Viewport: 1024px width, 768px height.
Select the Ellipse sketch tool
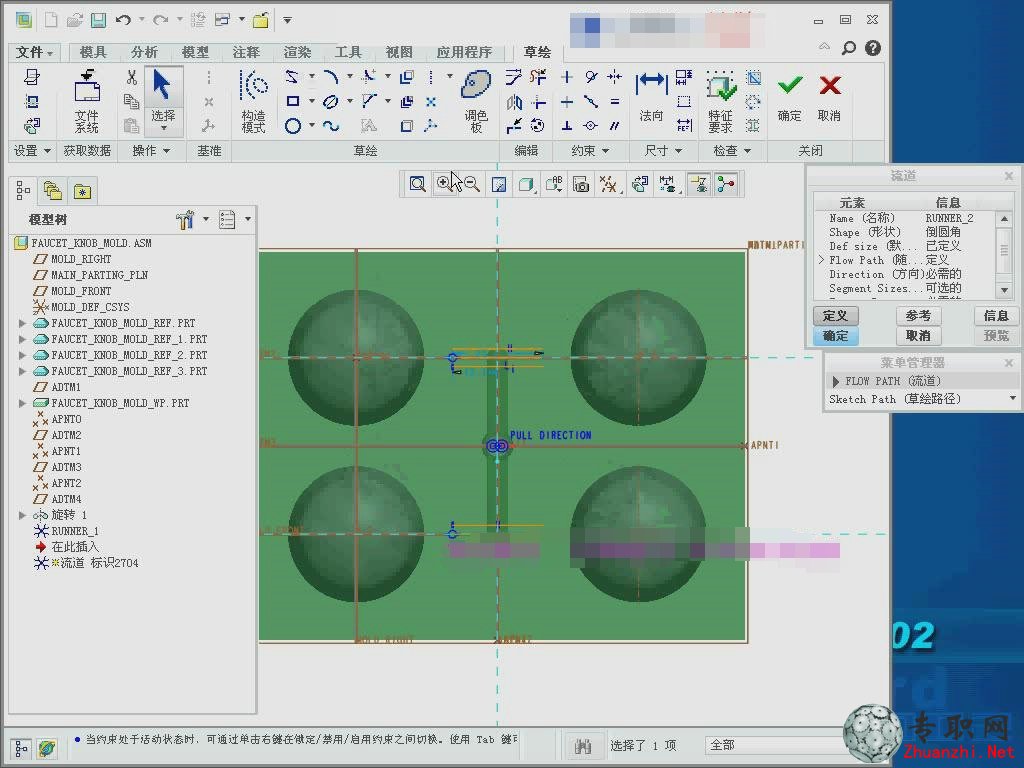click(x=330, y=101)
